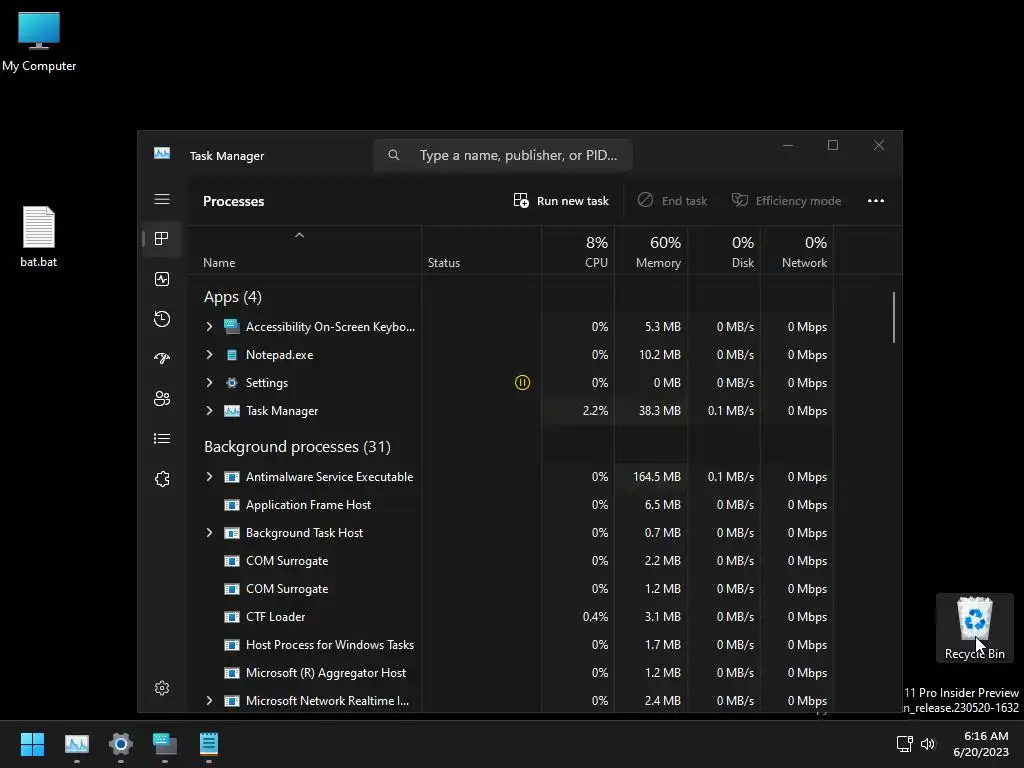
Task: Select the My Computer desktop icon
Action: point(39,42)
